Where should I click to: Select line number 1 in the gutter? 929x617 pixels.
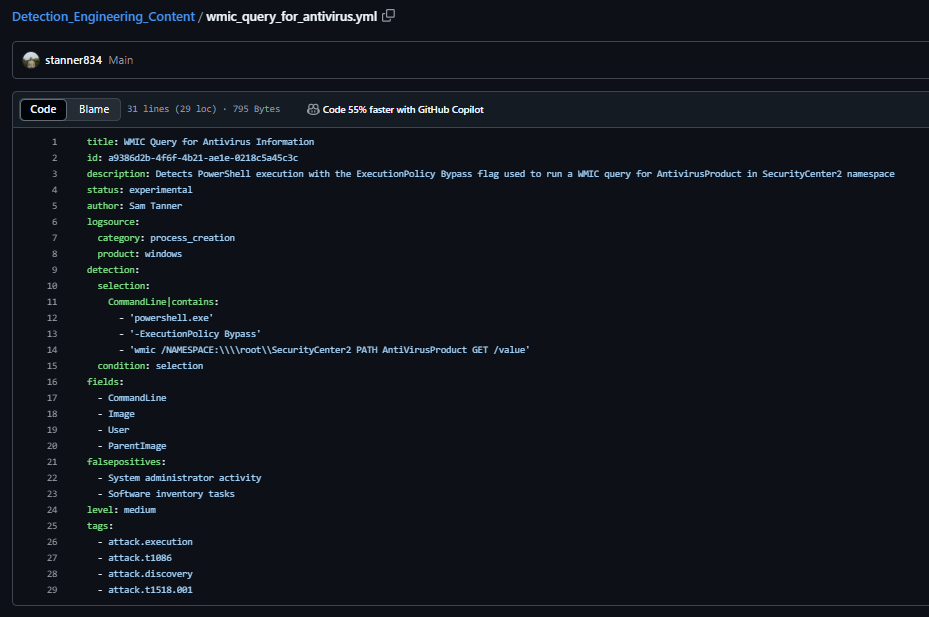(54, 142)
